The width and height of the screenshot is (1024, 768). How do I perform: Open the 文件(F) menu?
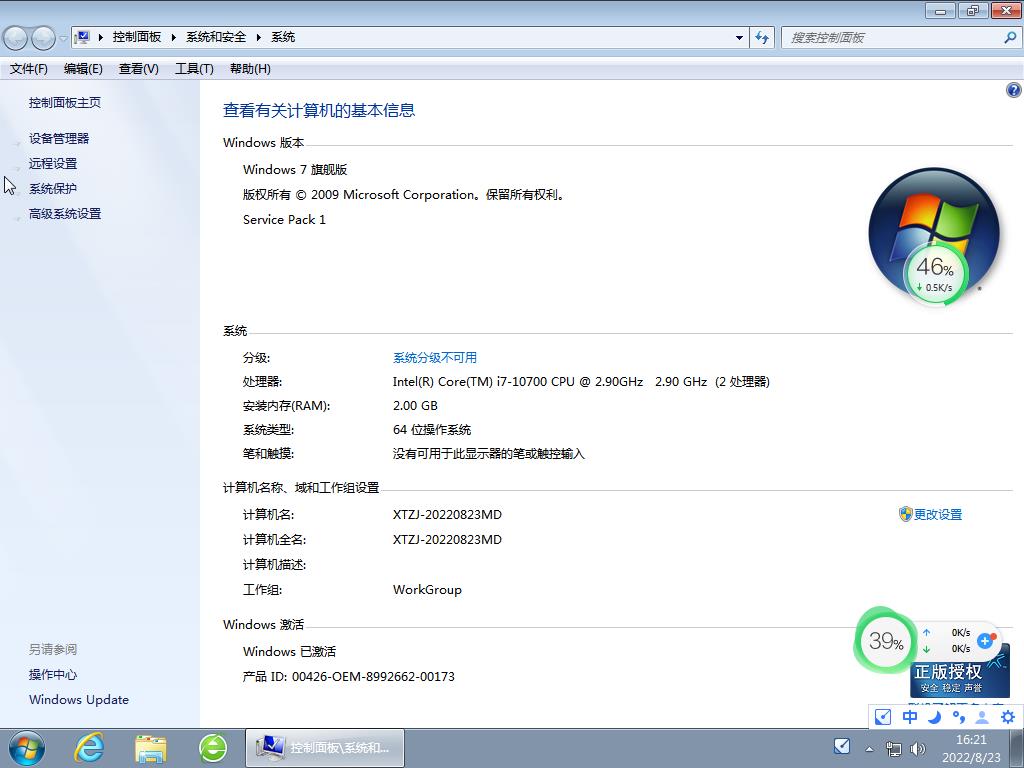29,69
